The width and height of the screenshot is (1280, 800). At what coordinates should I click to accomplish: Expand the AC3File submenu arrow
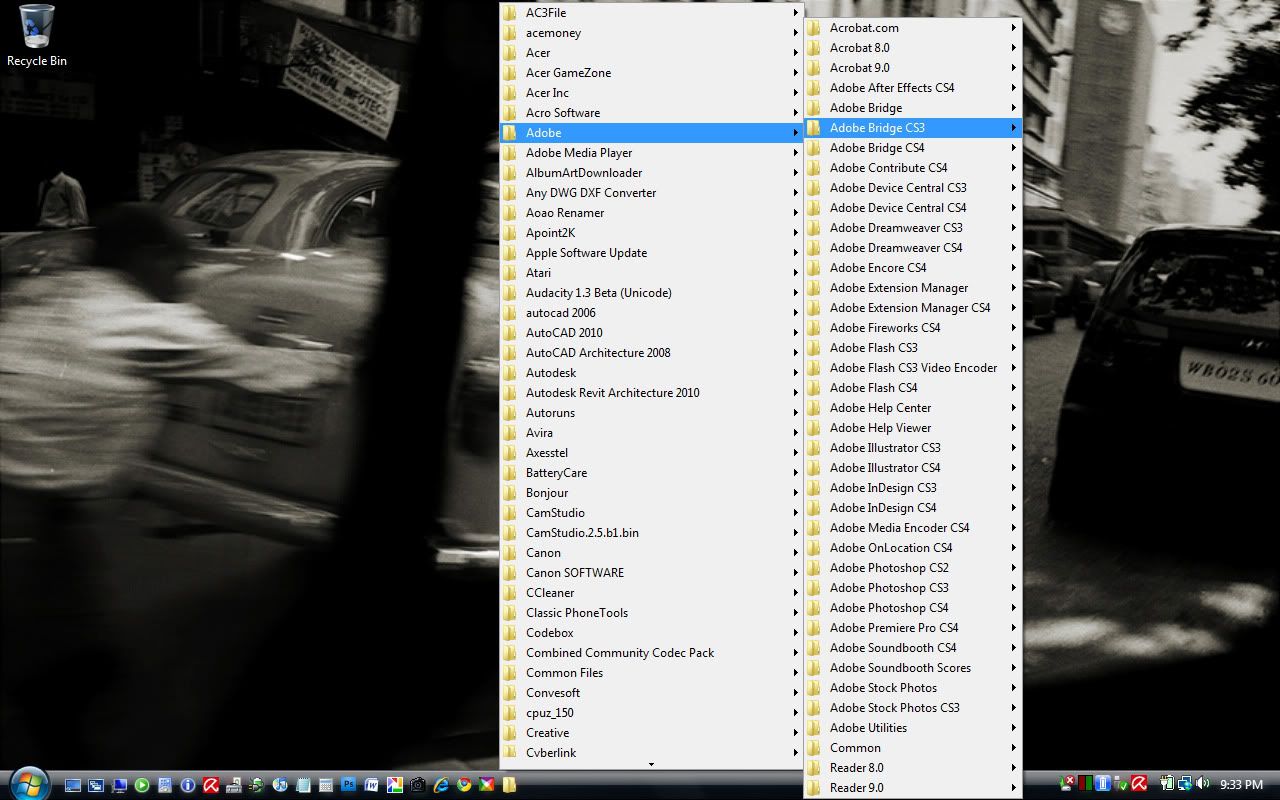tap(796, 13)
